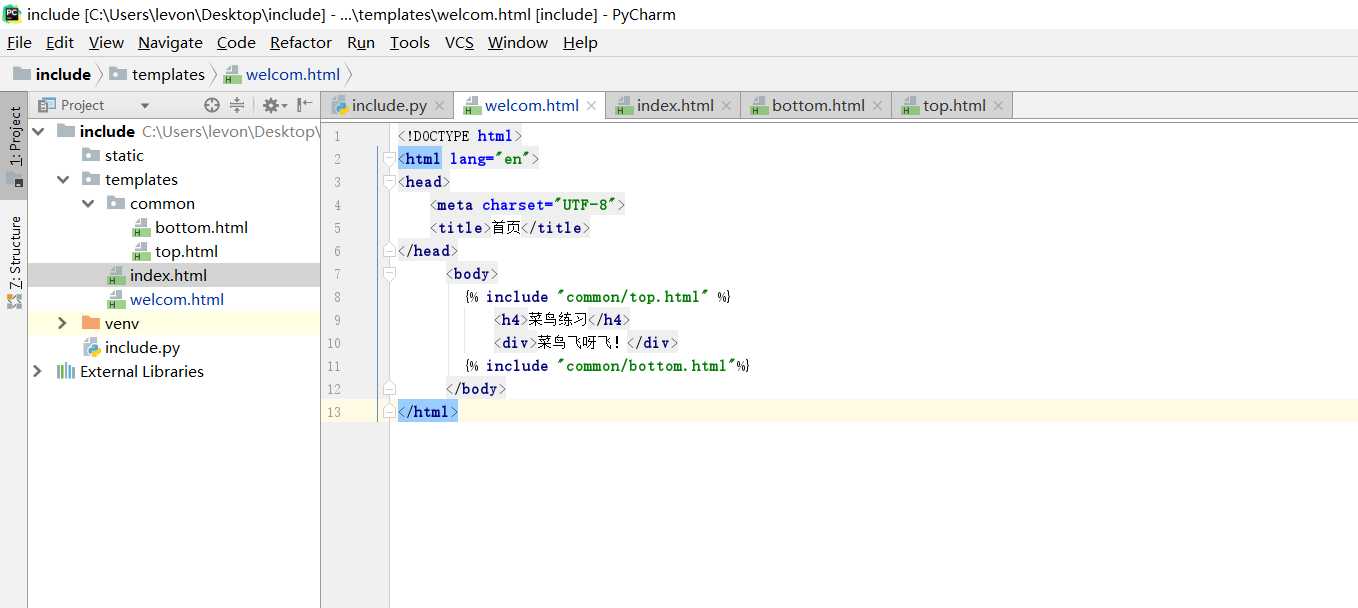Open the Window menu
Image resolution: width=1358 pixels, height=608 pixels.
518,42
